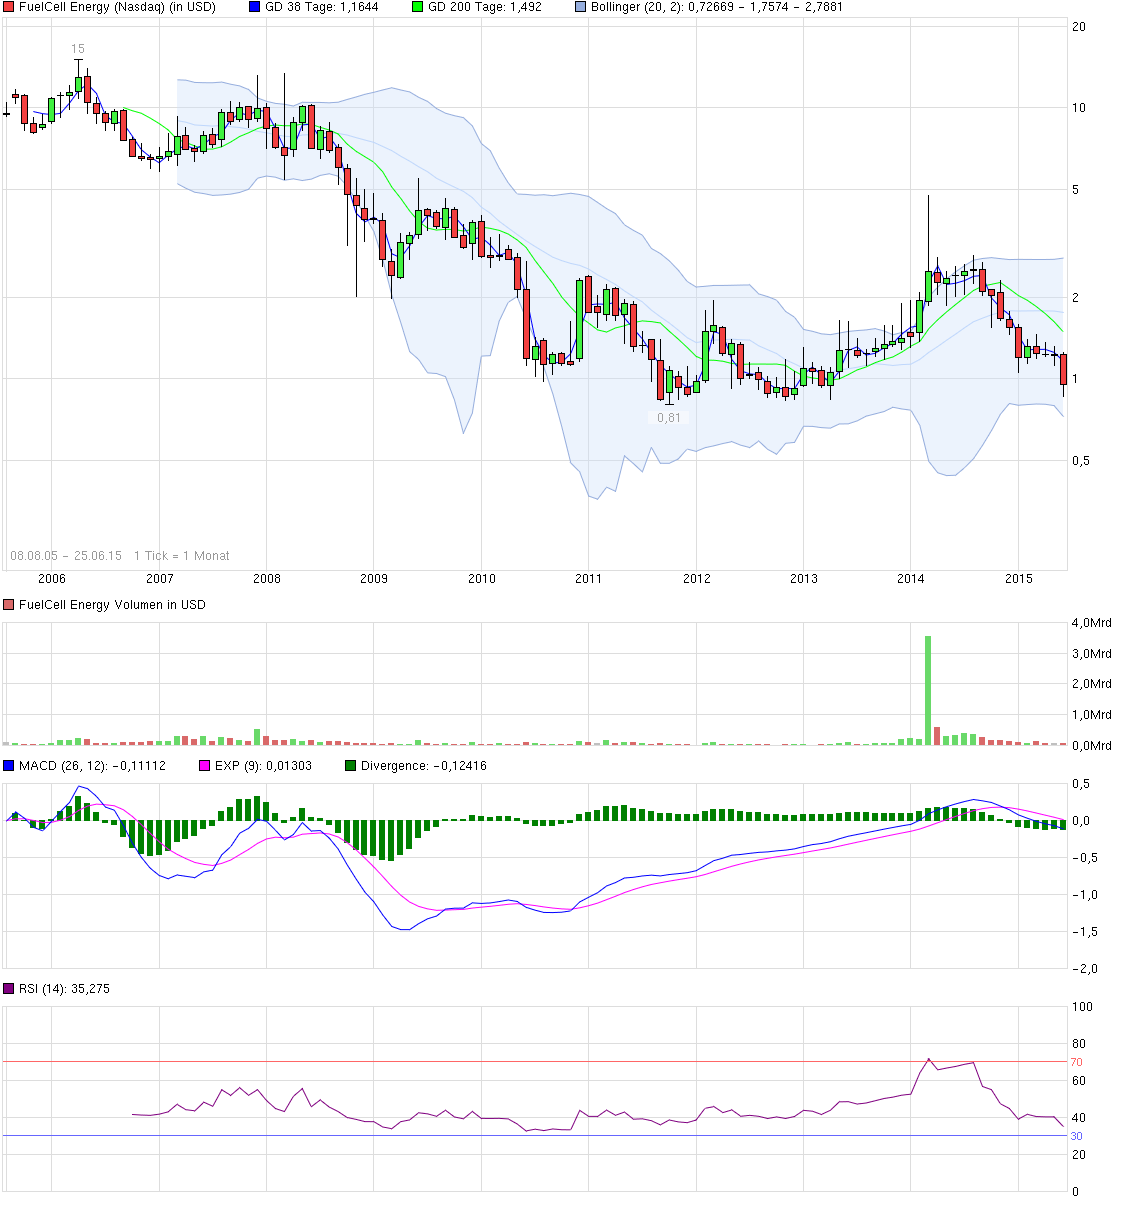Click the light-blue Bollinger legend swatch

coord(581,7)
